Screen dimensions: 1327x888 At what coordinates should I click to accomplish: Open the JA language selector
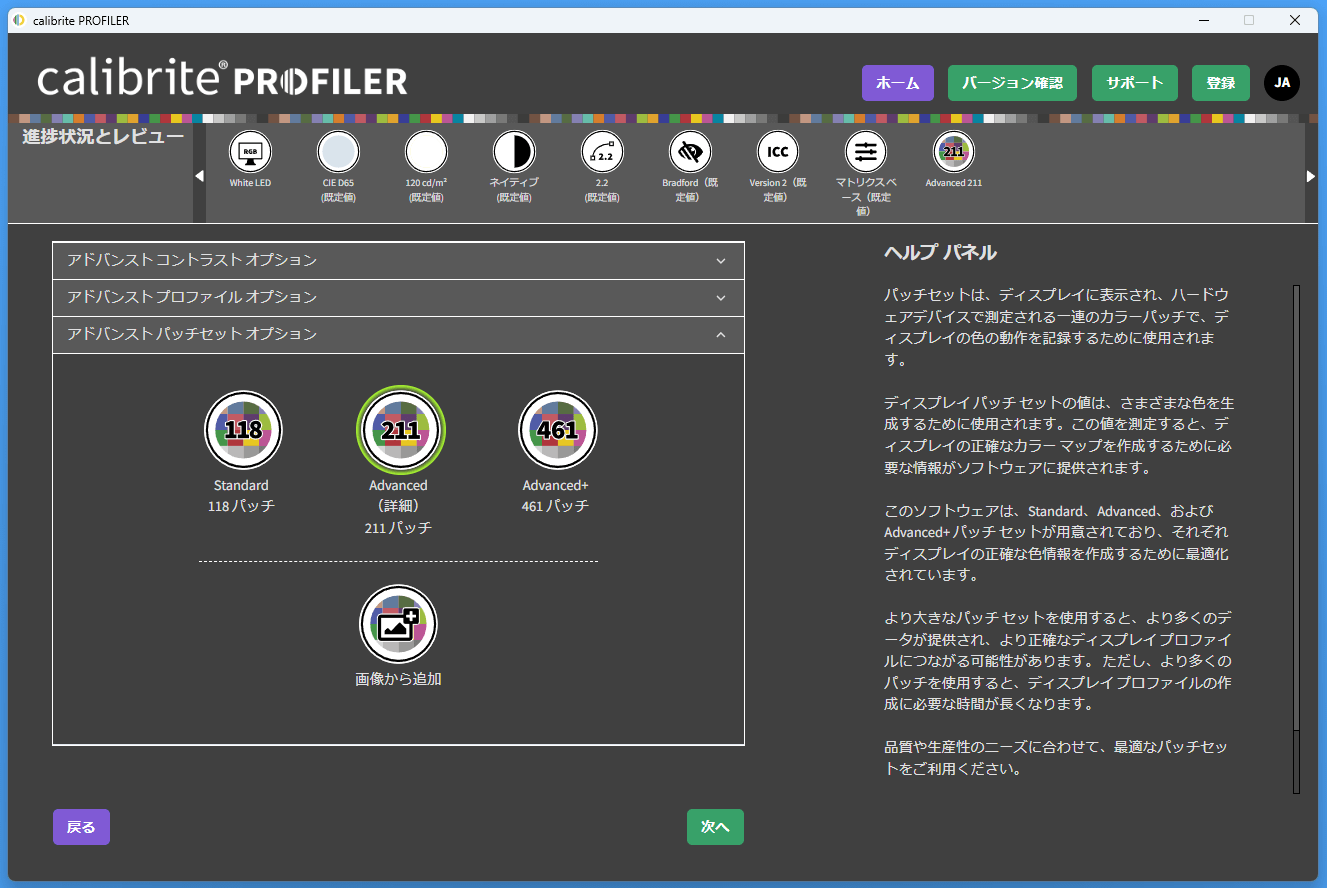[x=1282, y=83]
